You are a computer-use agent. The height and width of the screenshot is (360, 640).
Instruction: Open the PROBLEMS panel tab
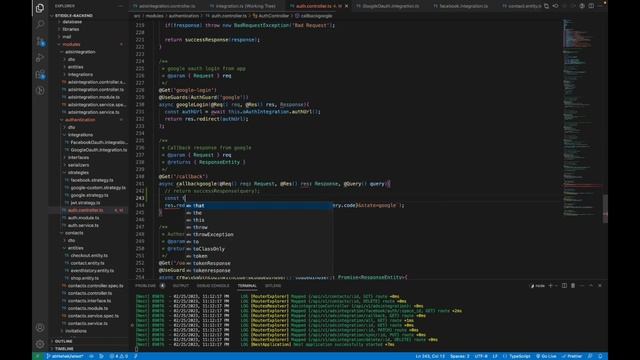pyautogui.click(x=146, y=286)
